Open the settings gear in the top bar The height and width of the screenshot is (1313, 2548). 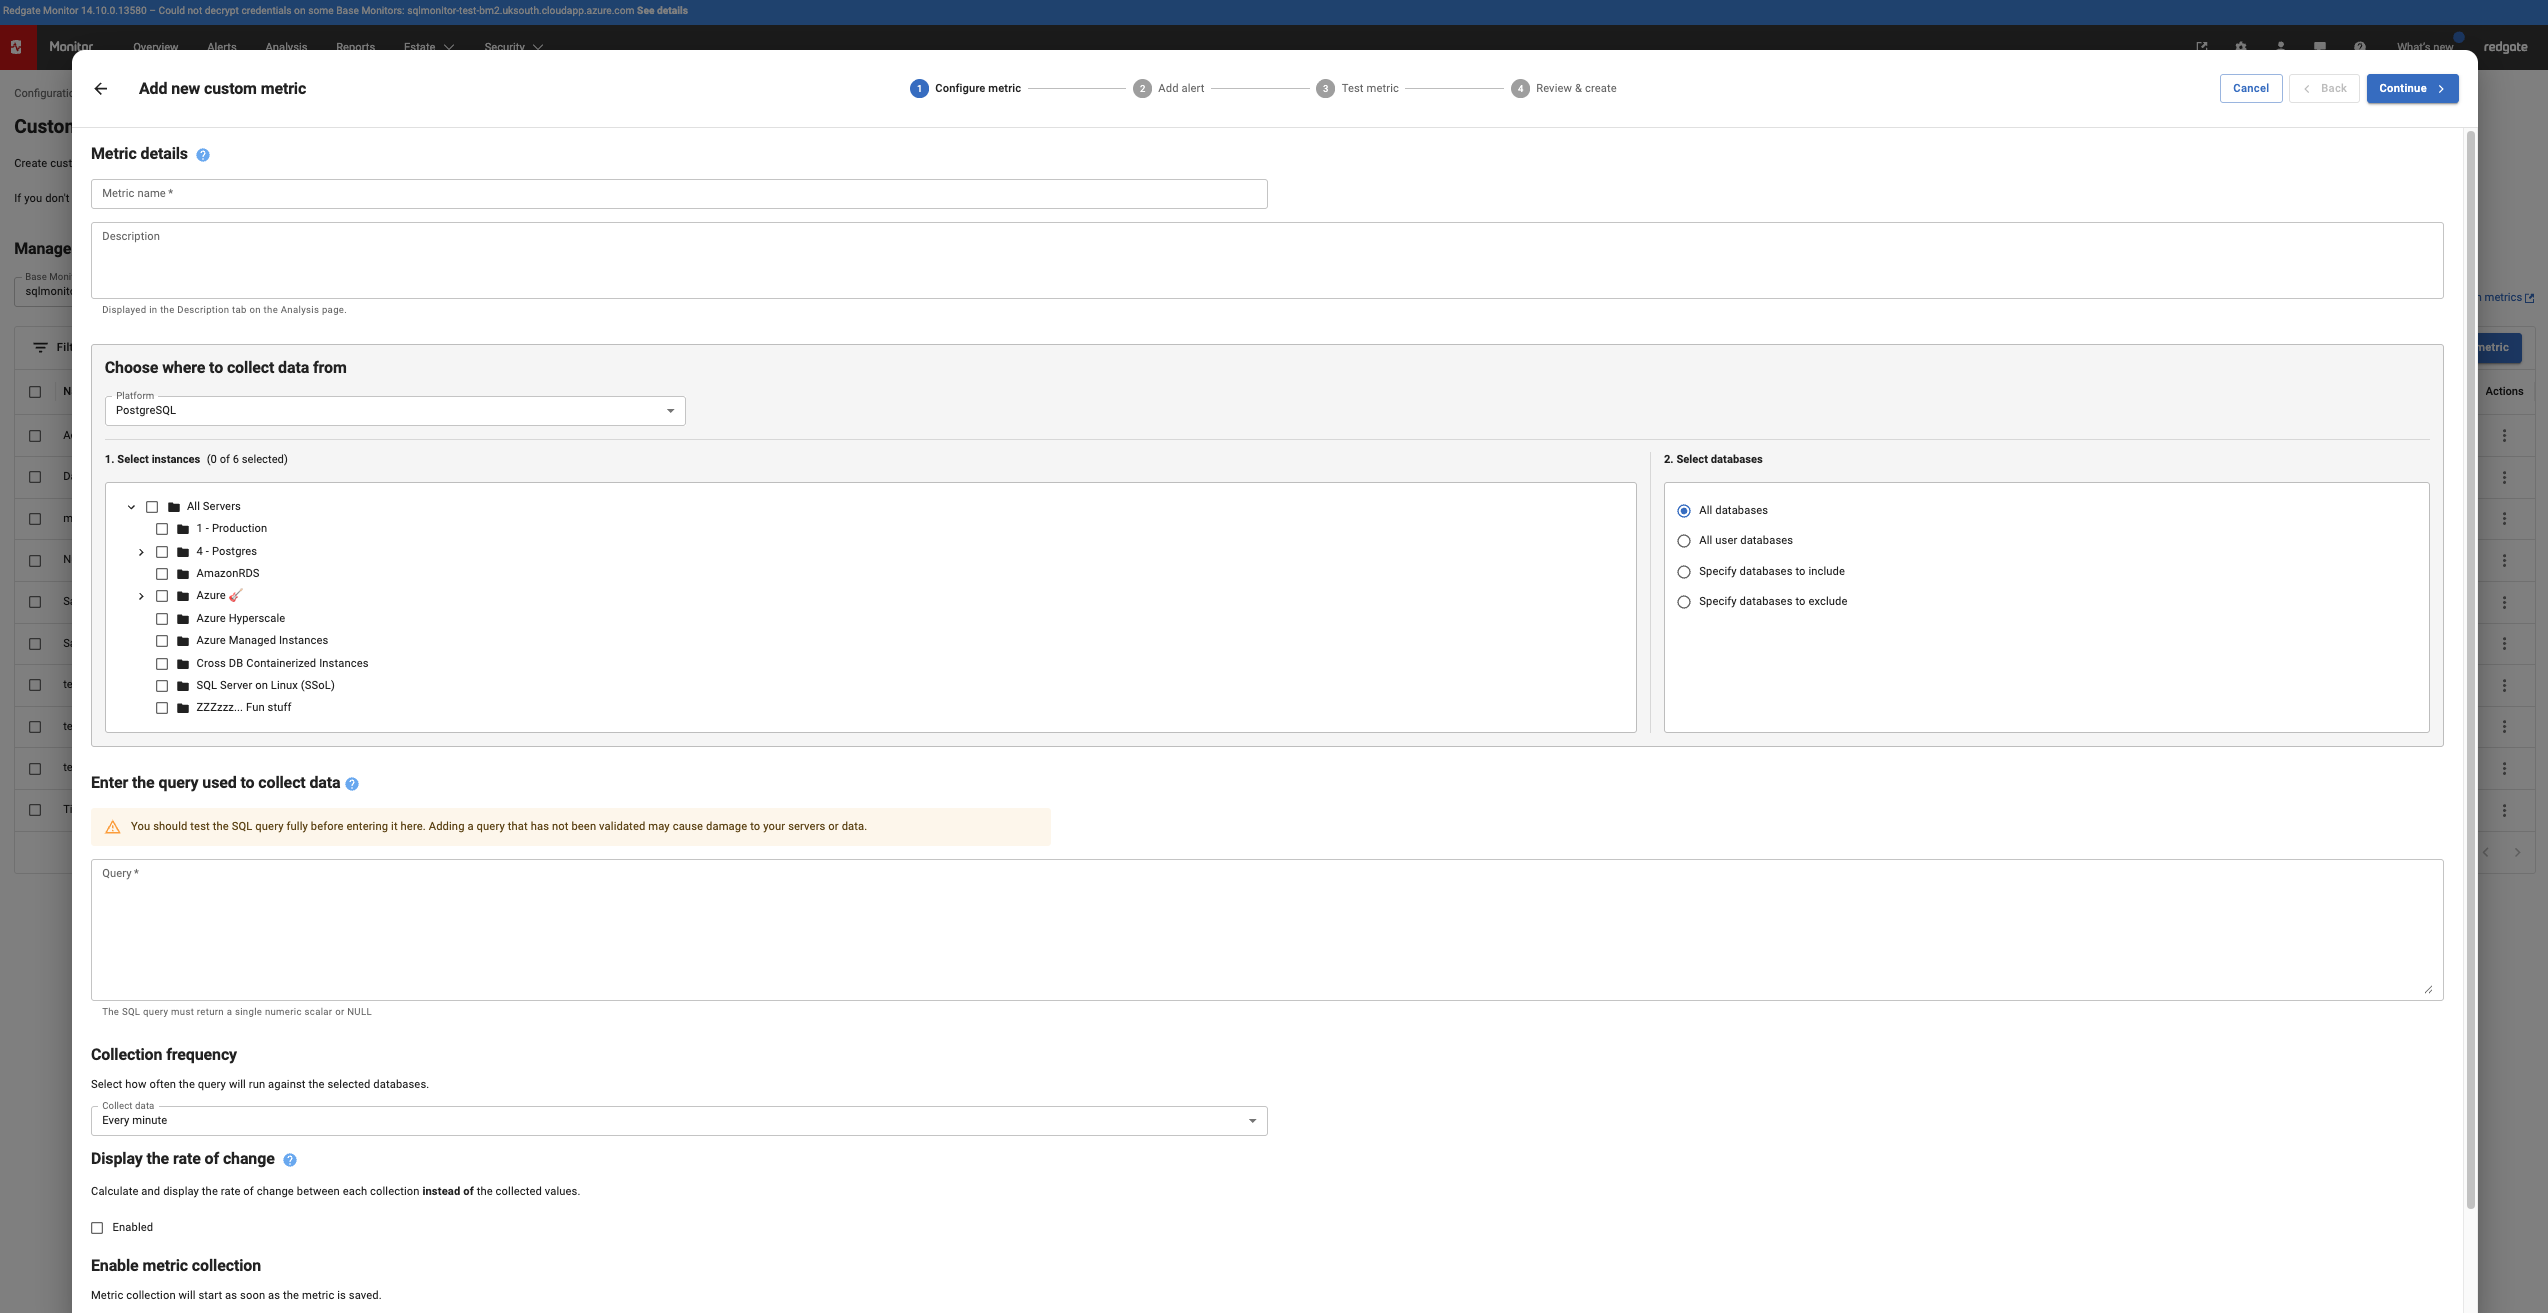coord(2241,47)
